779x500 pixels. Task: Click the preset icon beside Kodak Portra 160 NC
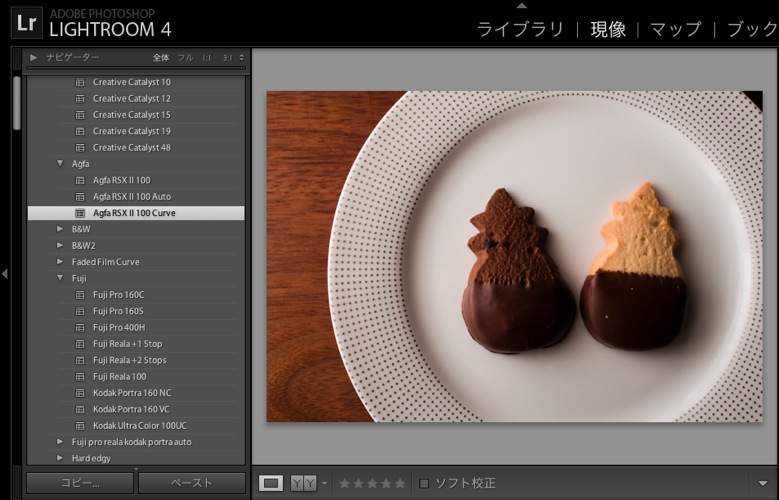[x=79, y=394]
